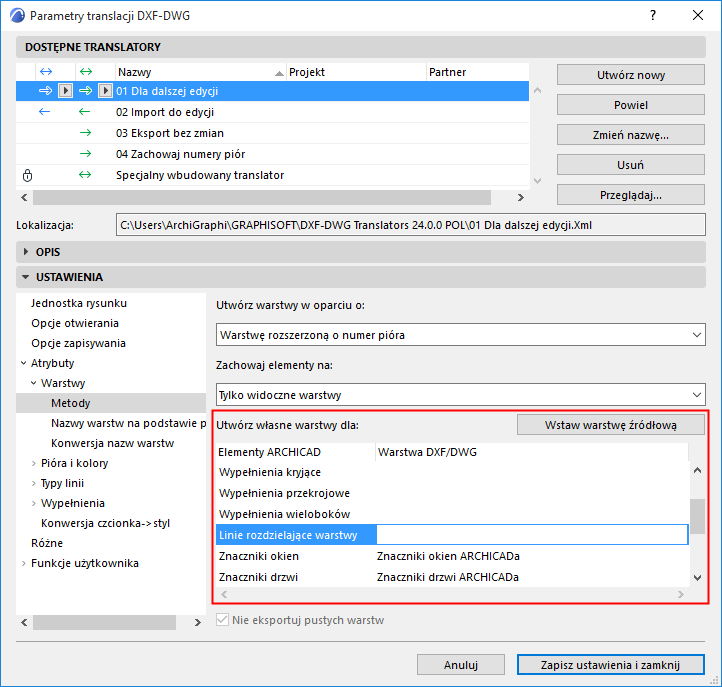Select translator 04 Zachowaj numery piór

(x=272, y=154)
